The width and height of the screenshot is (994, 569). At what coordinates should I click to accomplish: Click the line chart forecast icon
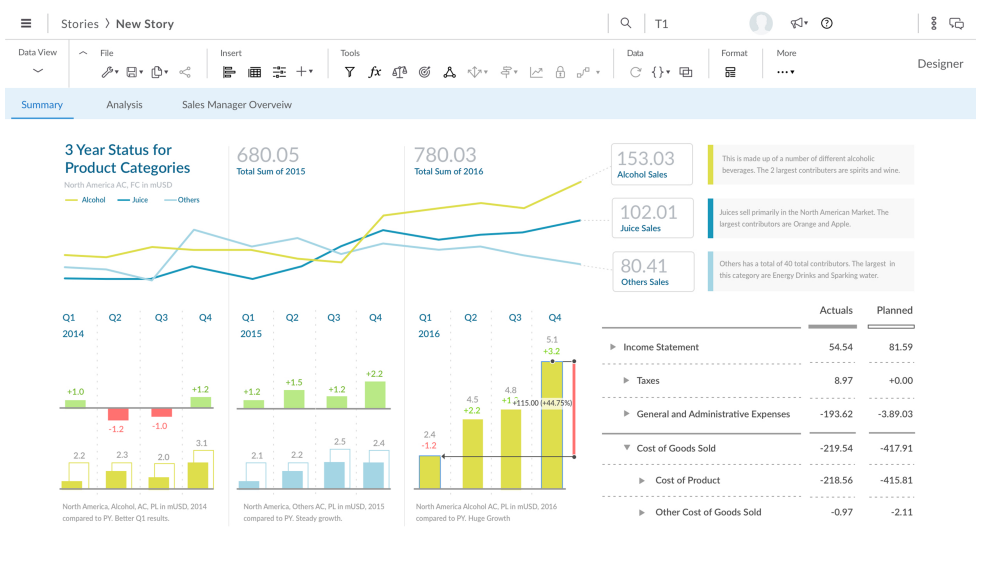click(536, 72)
